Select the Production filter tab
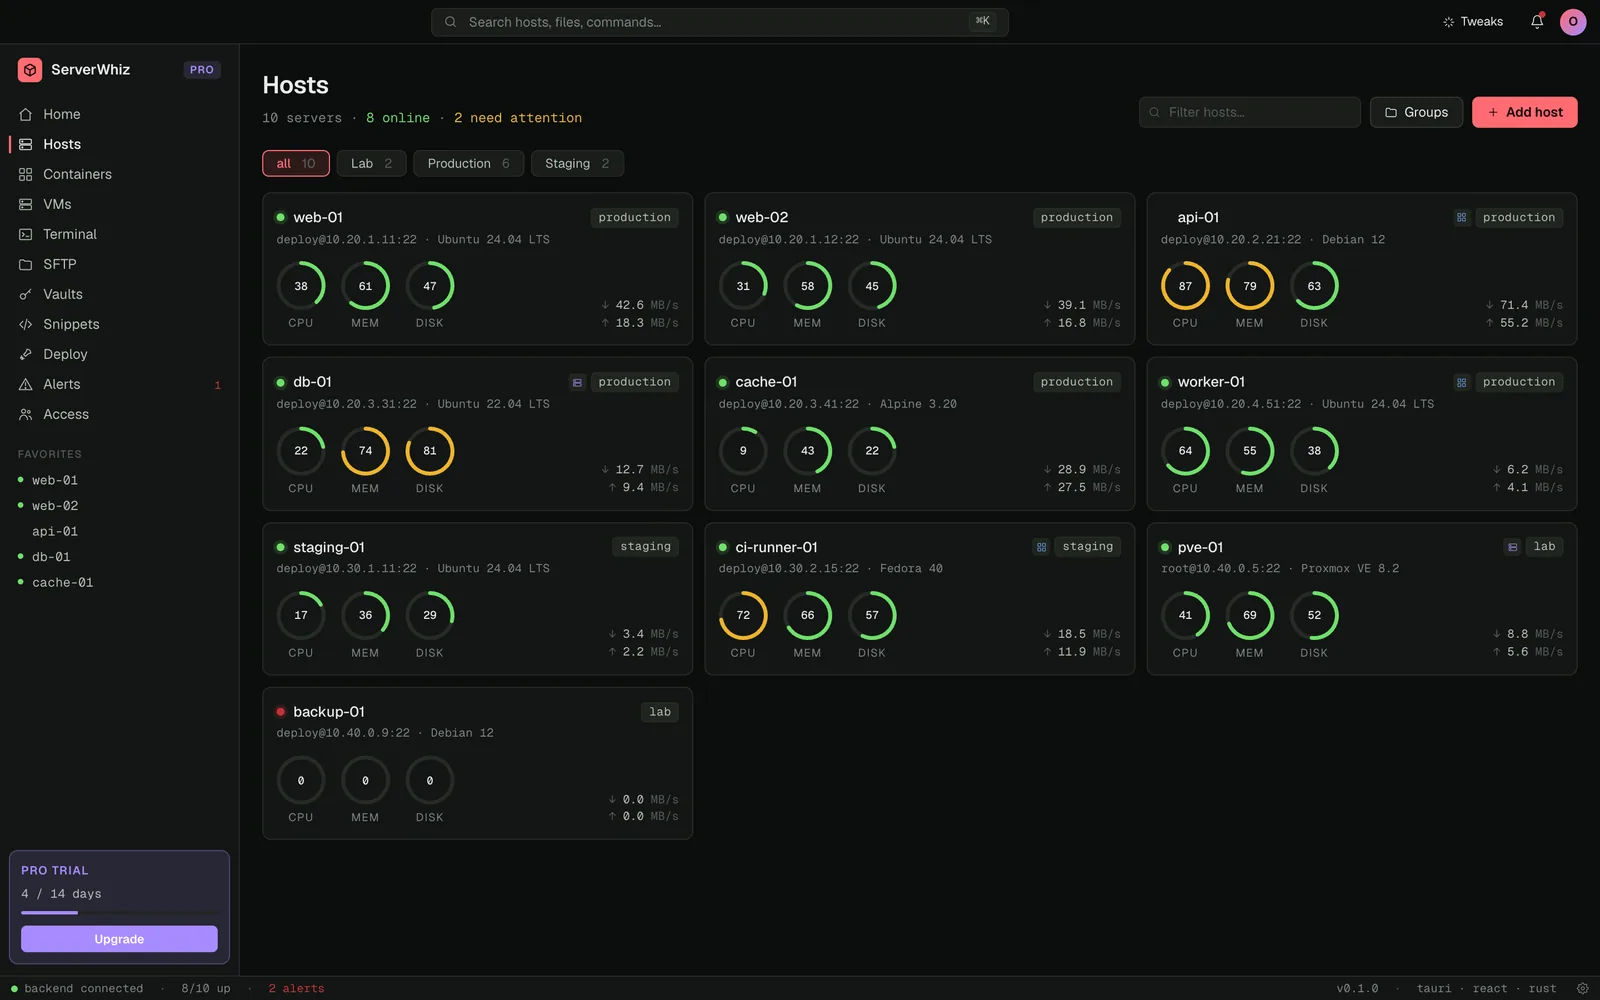The height and width of the screenshot is (1000, 1600). click(468, 163)
